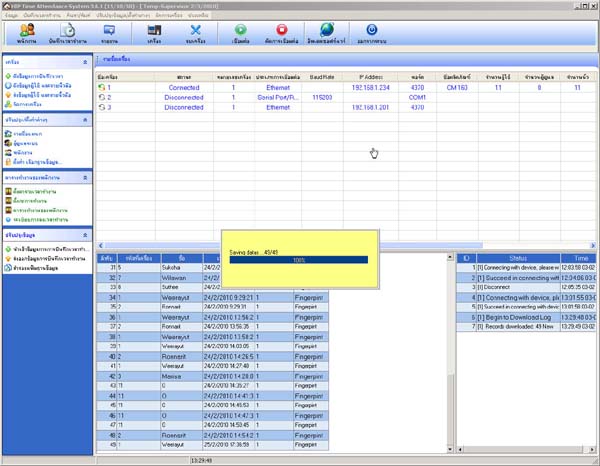Collapse the second sidebar panel with its chevron

tap(85, 120)
